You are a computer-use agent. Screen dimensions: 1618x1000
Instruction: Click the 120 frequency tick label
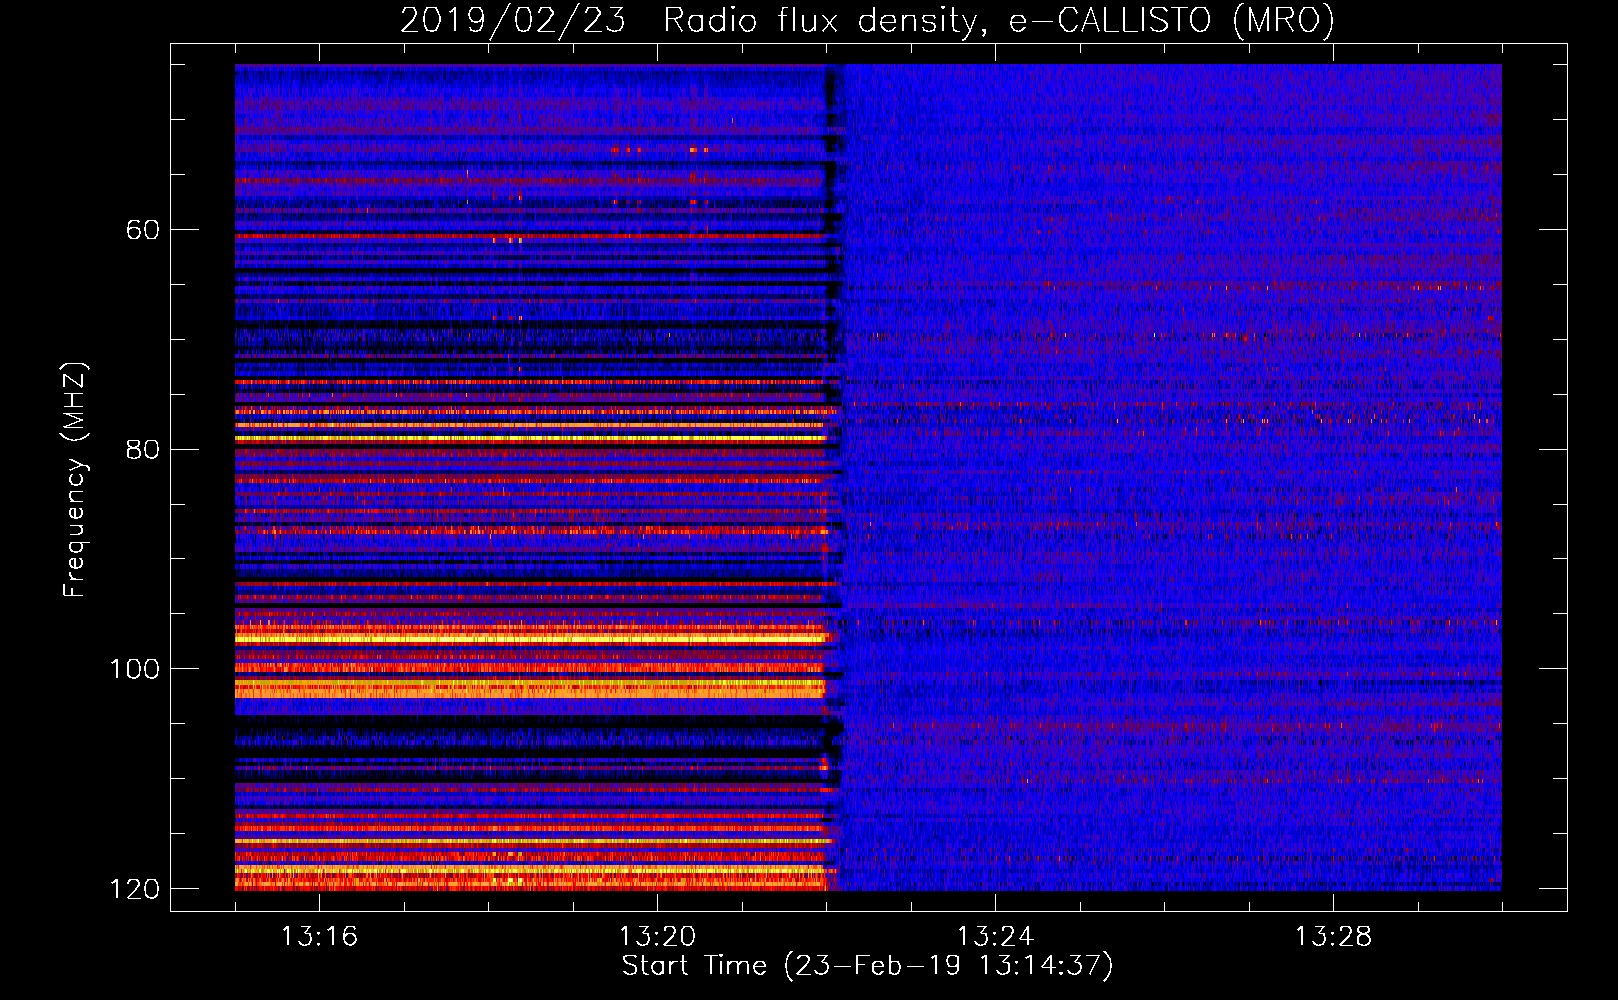click(x=134, y=889)
